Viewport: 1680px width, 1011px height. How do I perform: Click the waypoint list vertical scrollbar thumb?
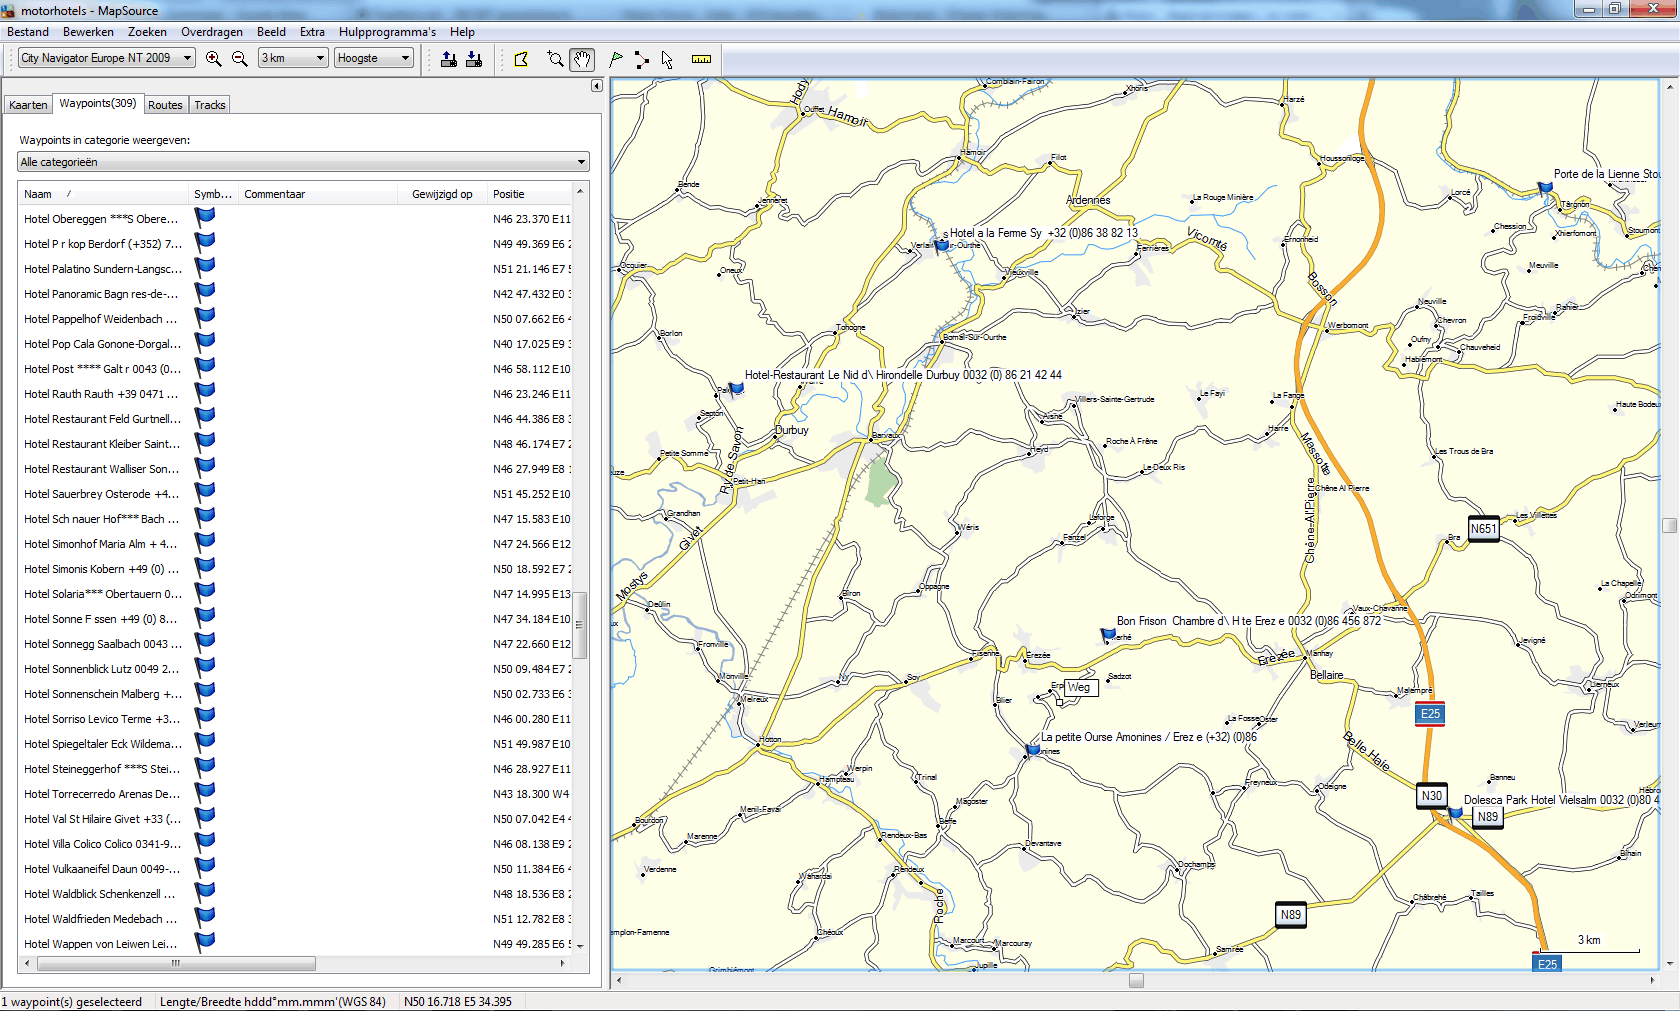[580, 625]
